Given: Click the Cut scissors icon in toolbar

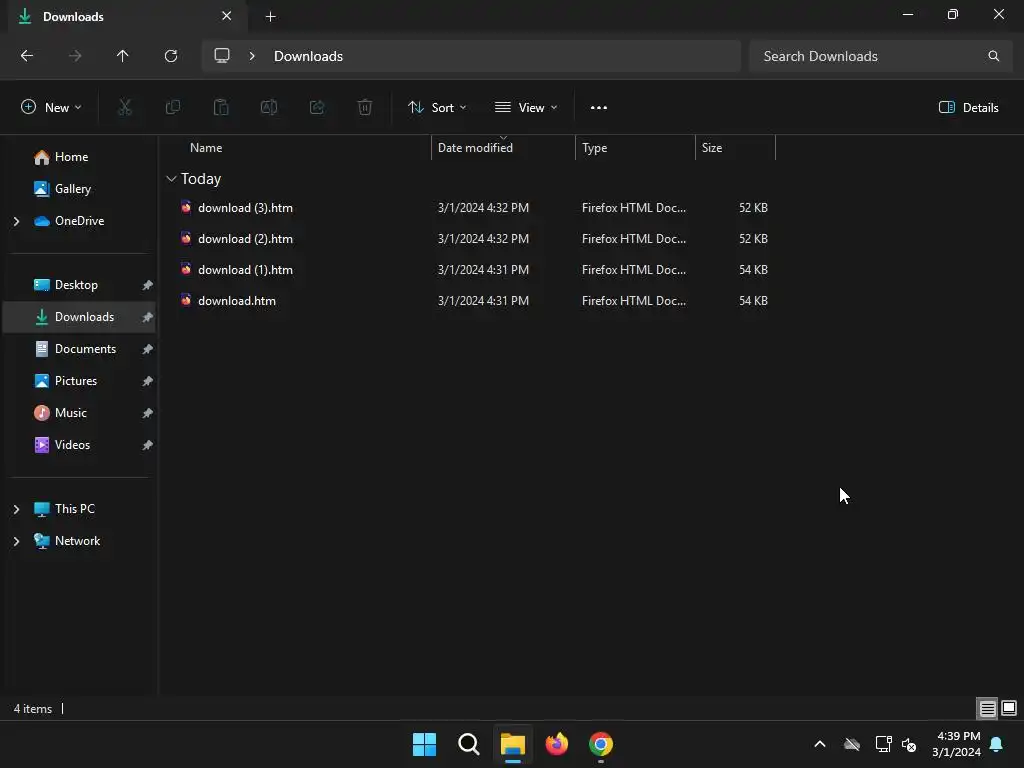Looking at the screenshot, I should [125, 107].
